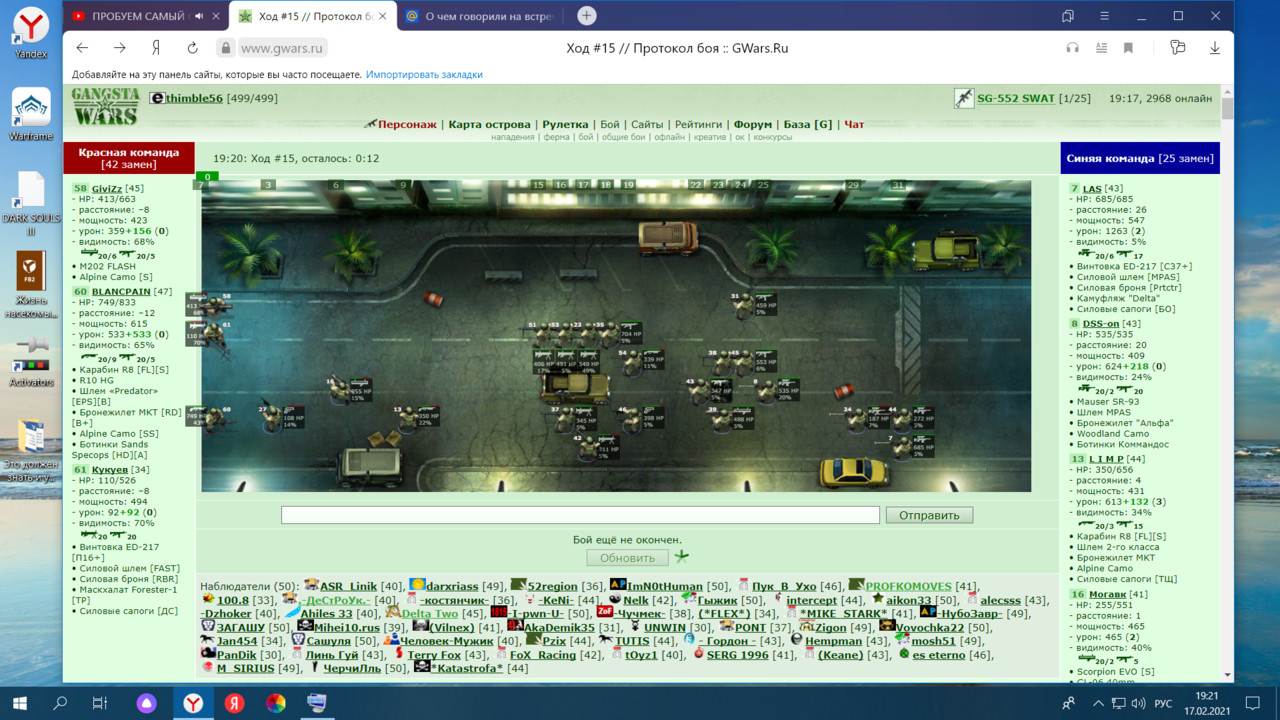Open BLANCPAIN player link in the red team

(x=121, y=292)
